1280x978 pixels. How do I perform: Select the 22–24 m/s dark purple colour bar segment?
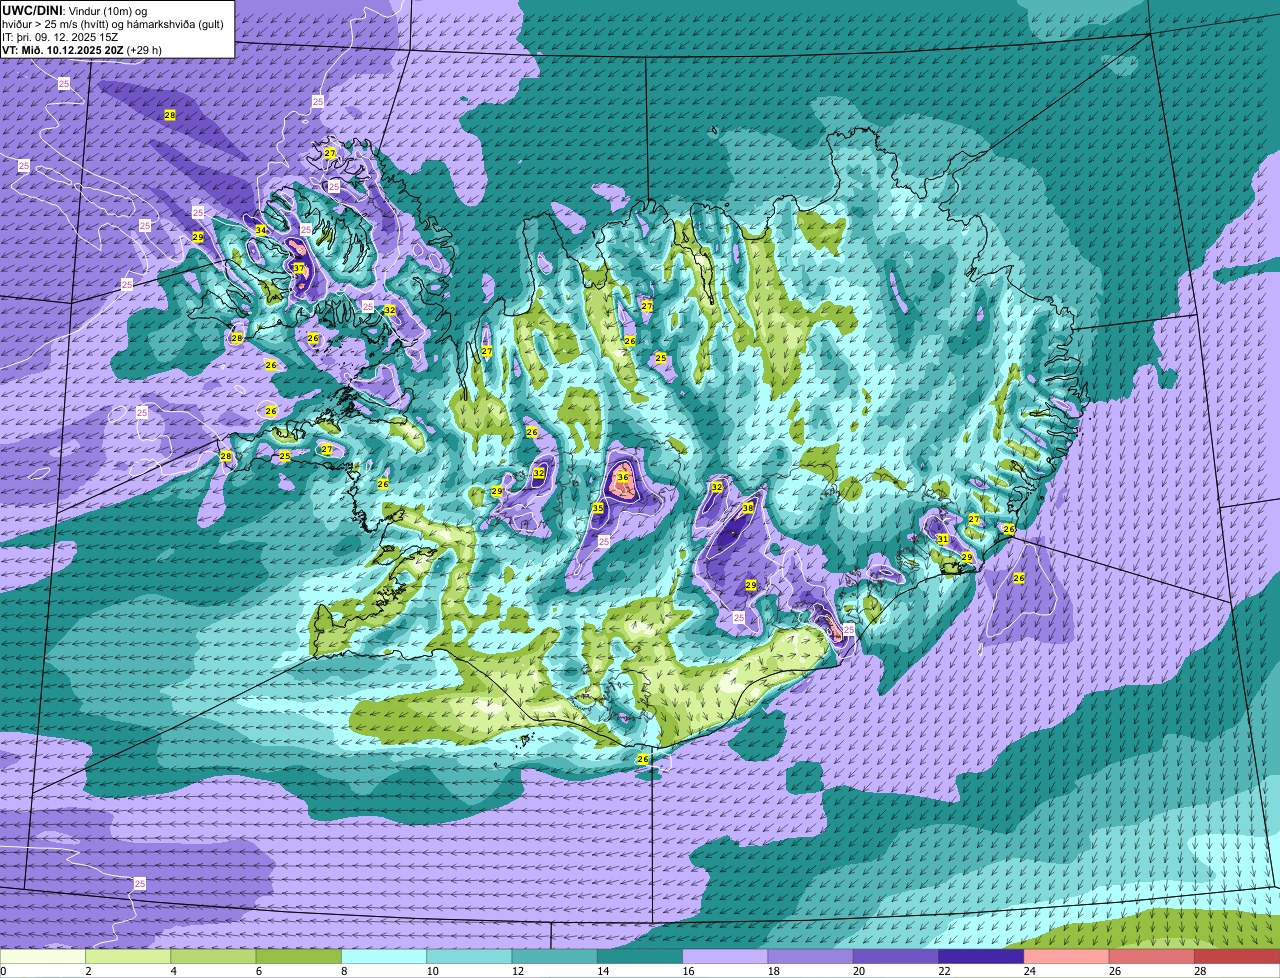click(x=981, y=957)
